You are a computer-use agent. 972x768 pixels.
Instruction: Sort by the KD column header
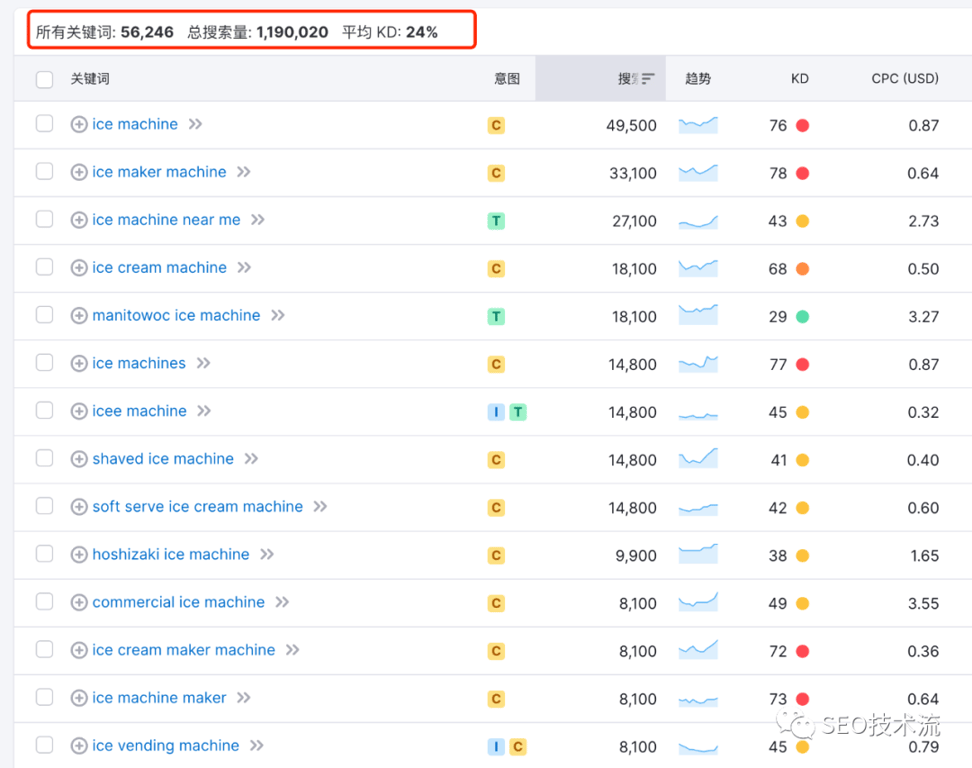click(799, 79)
